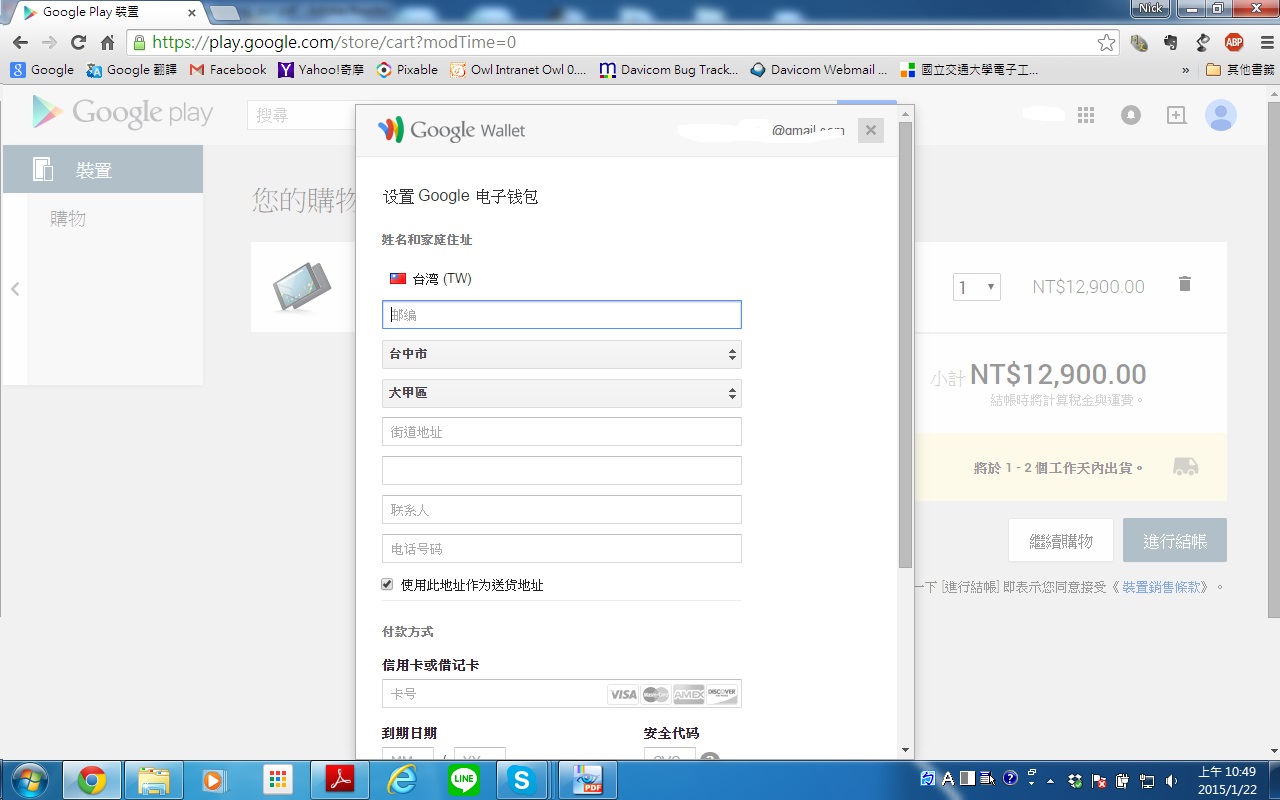Bookmark this page with the star icon
This screenshot has width=1280, height=800.
coord(1106,43)
